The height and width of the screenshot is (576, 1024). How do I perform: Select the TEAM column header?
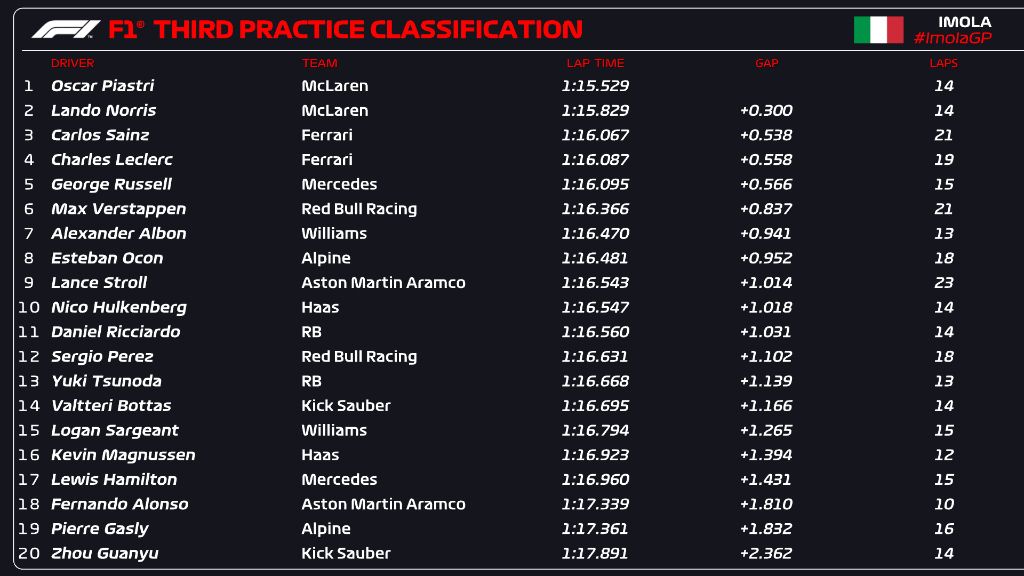[319, 63]
